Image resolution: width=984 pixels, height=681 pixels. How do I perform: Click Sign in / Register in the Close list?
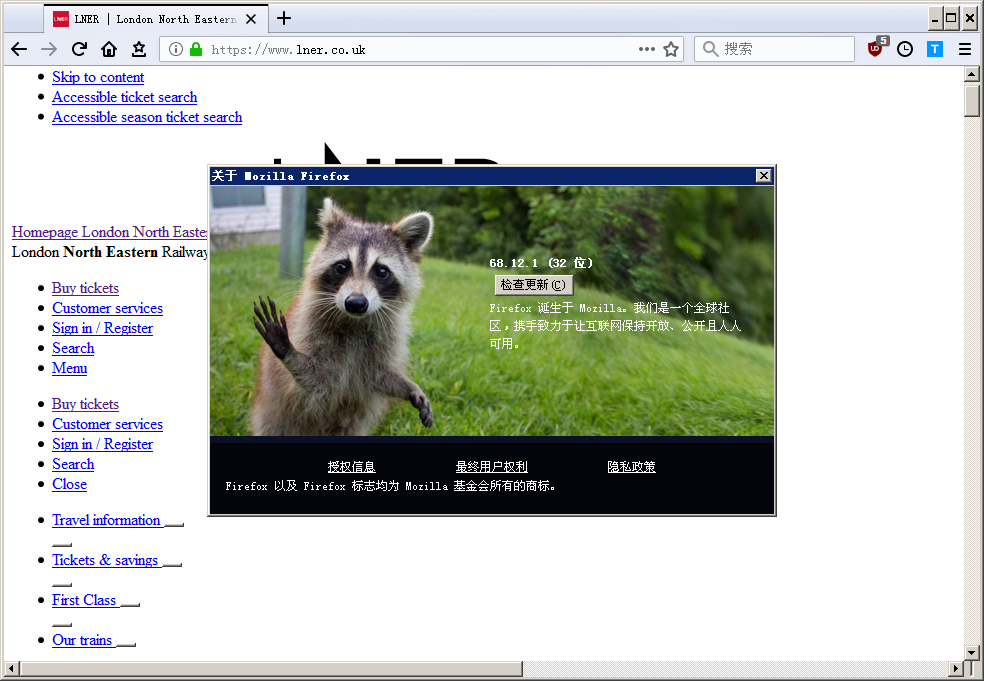(x=102, y=444)
